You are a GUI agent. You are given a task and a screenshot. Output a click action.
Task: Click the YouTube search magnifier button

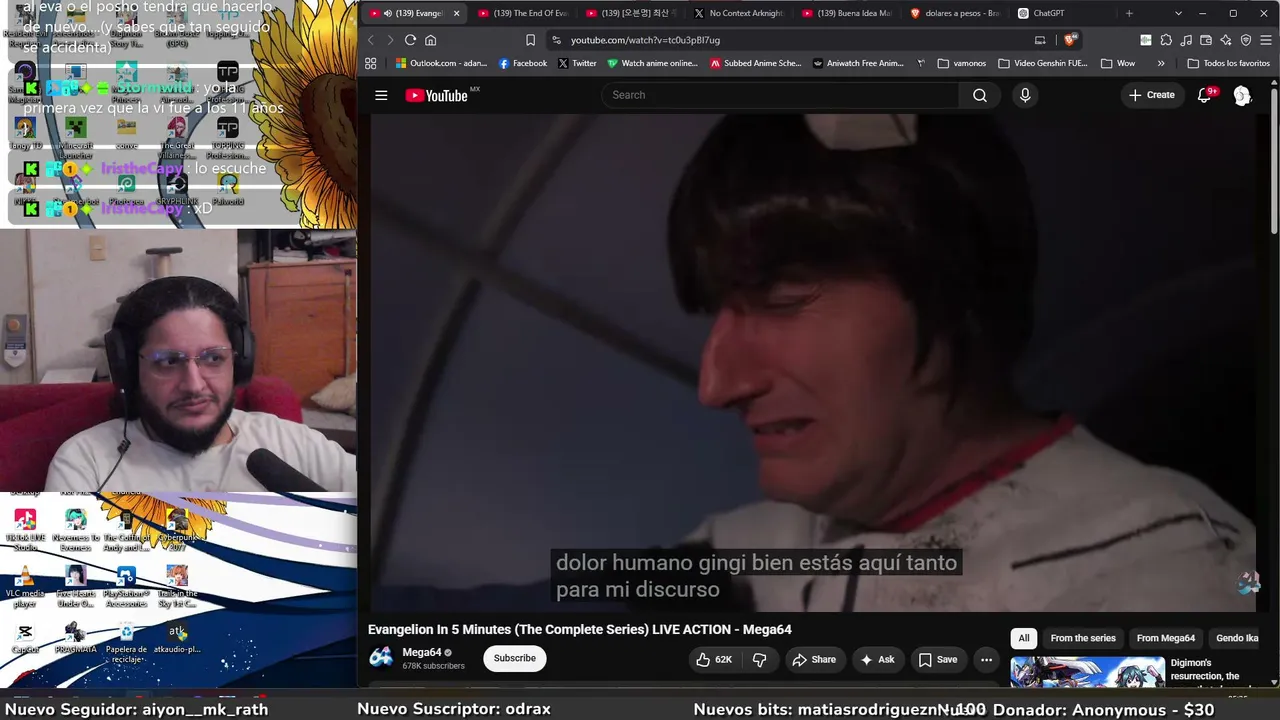pyautogui.click(x=980, y=95)
